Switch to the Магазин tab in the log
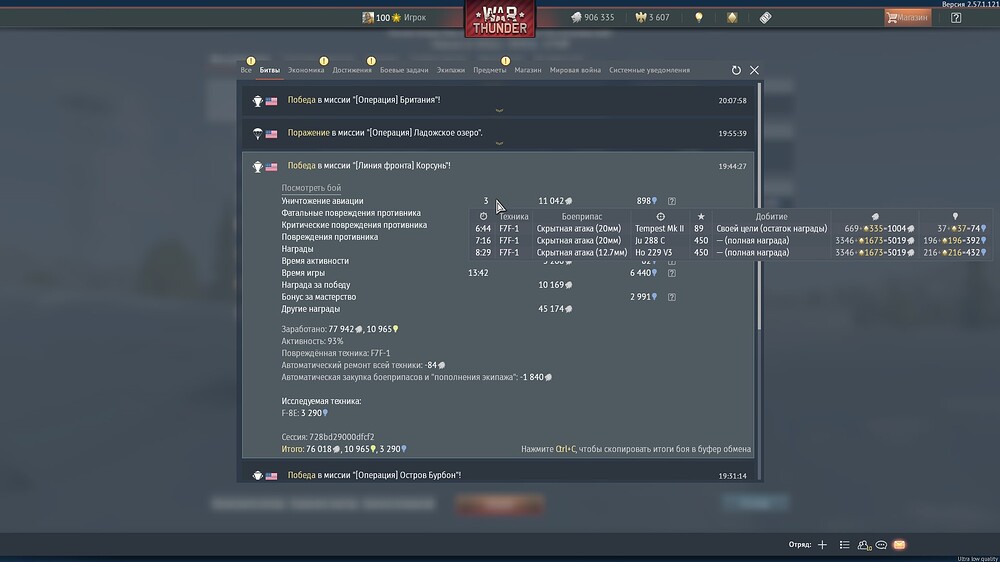The height and width of the screenshot is (562, 1000). [x=527, y=70]
